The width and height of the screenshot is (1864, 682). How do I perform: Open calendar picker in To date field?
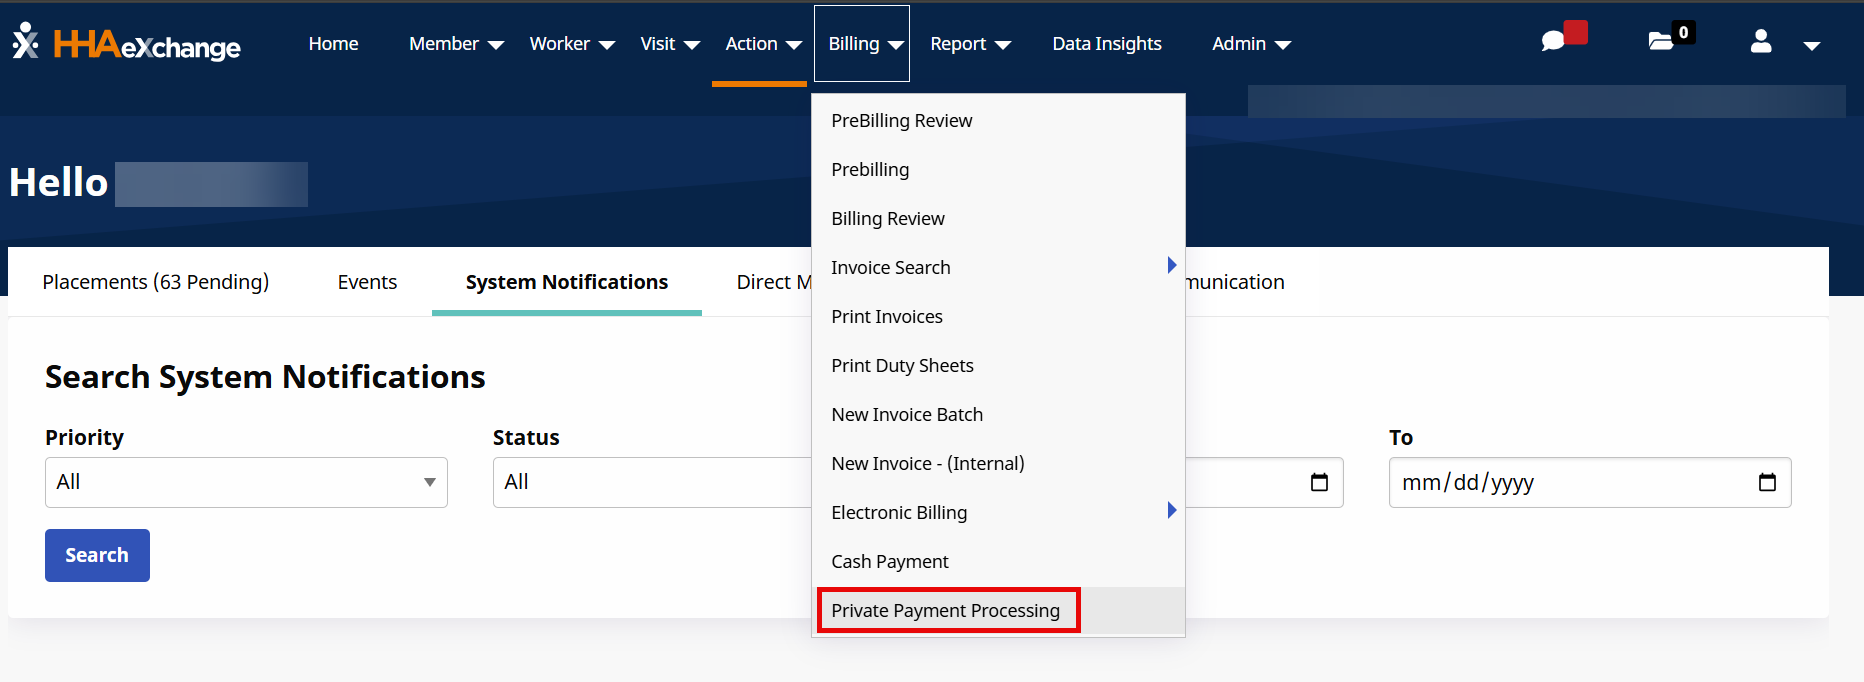click(1767, 482)
